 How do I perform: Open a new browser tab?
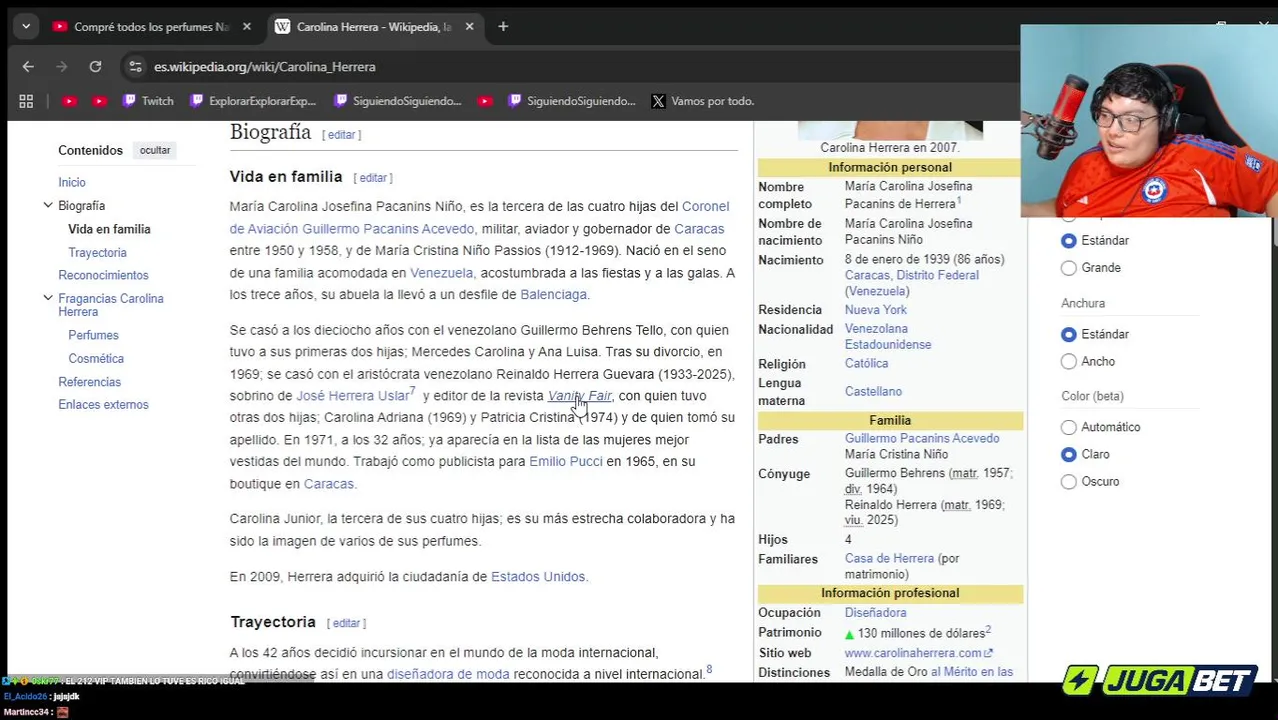pyautogui.click(x=503, y=27)
